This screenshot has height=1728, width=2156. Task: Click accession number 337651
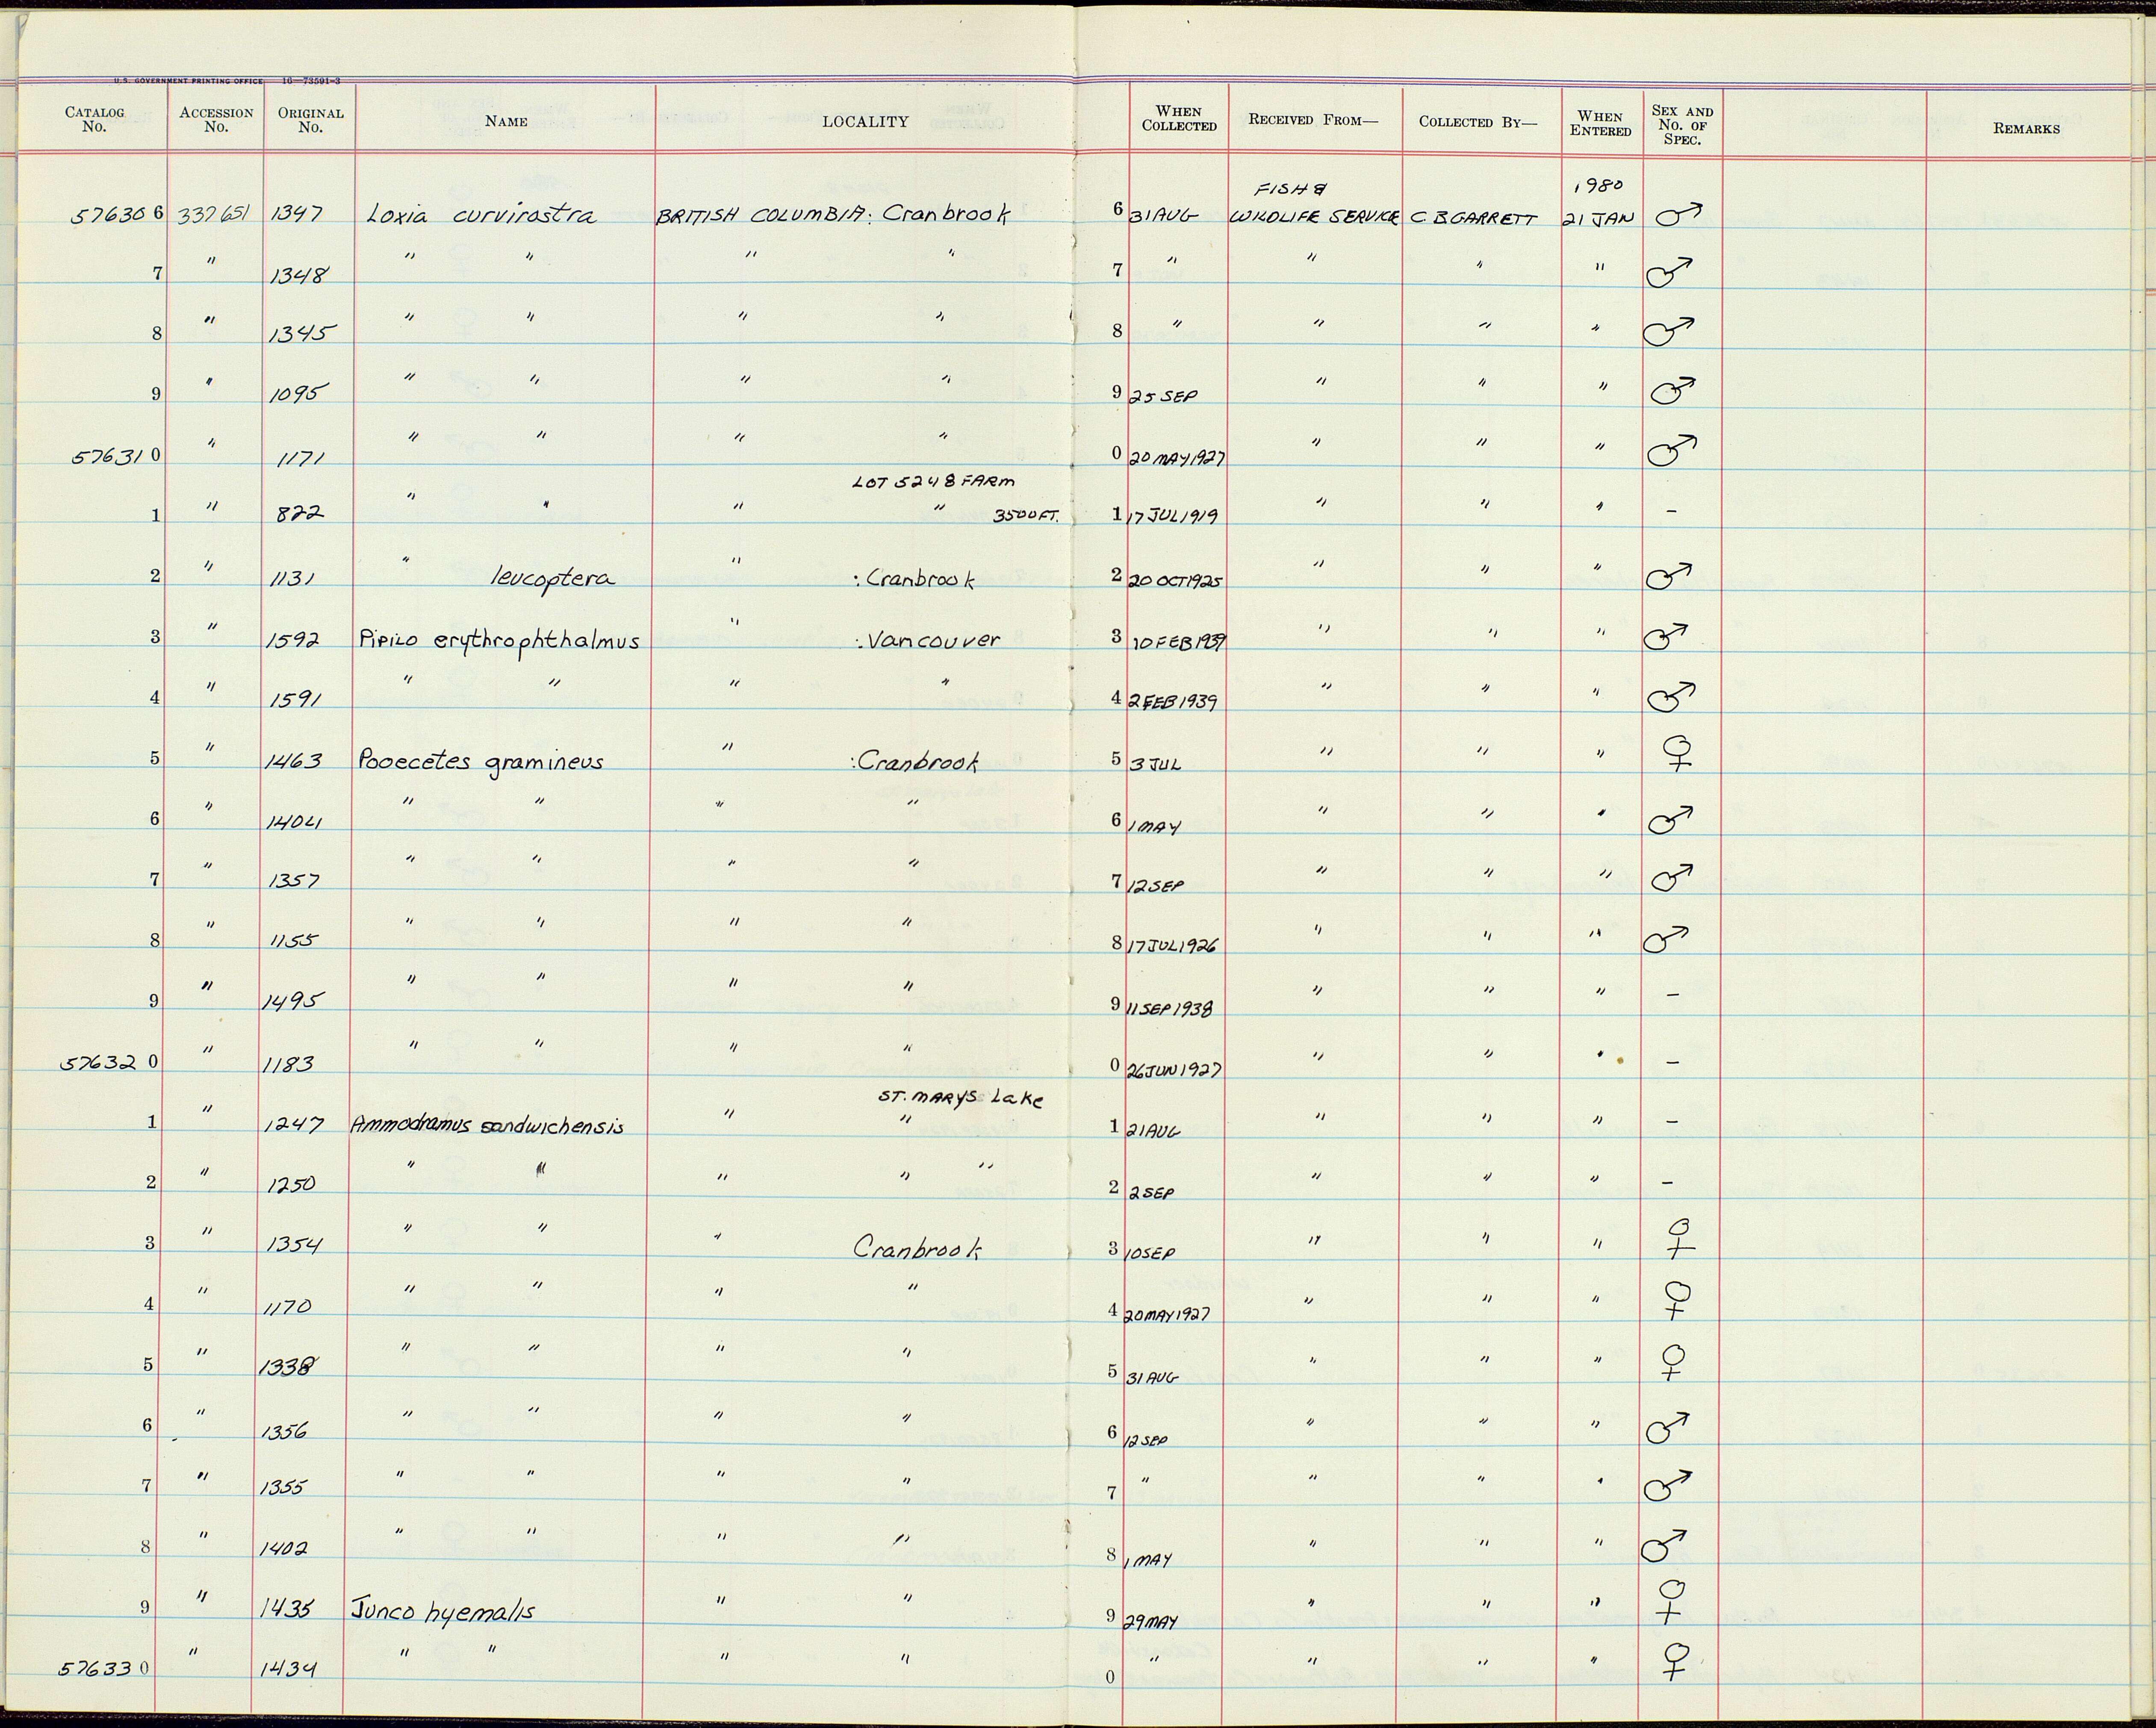[x=215, y=215]
